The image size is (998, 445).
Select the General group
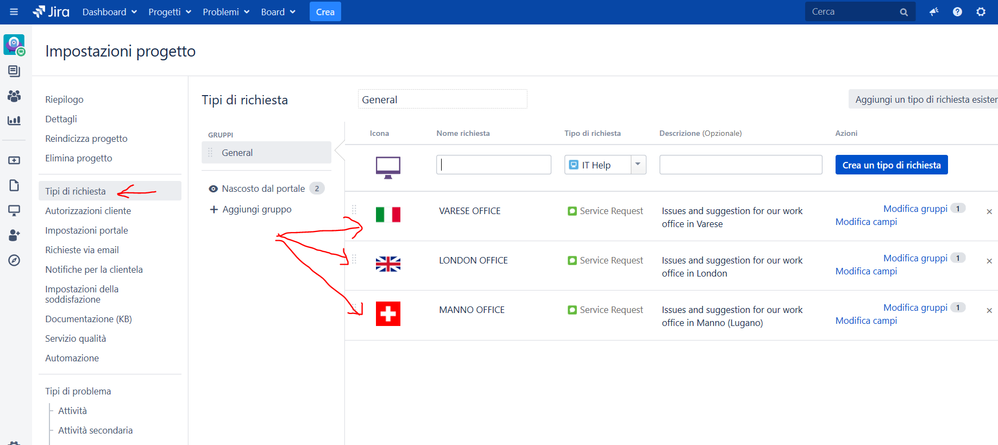coord(267,153)
